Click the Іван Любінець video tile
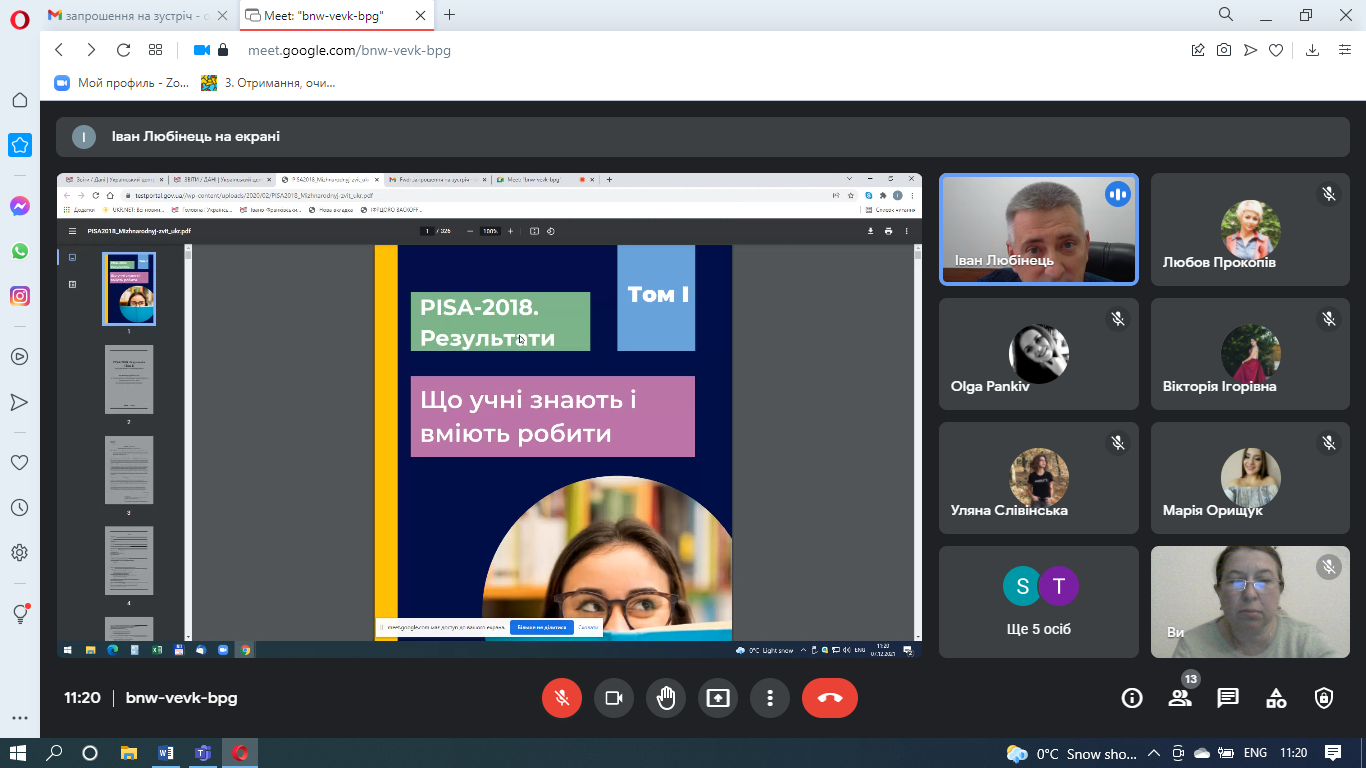The width and height of the screenshot is (1366, 768). [1038, 229]
